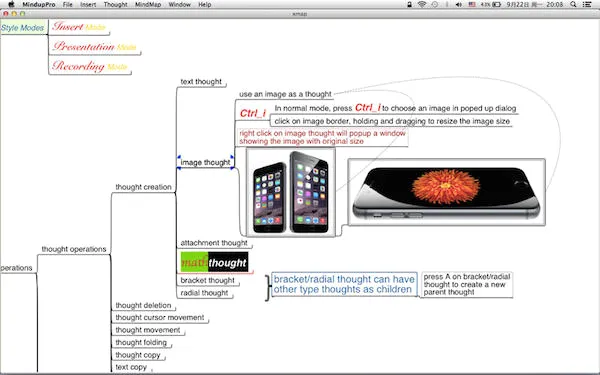The width and height of the screenshot is (600, 375).
Task: Select the 'image thought' node
Action: pyautogui.click(x=205, y=162)
